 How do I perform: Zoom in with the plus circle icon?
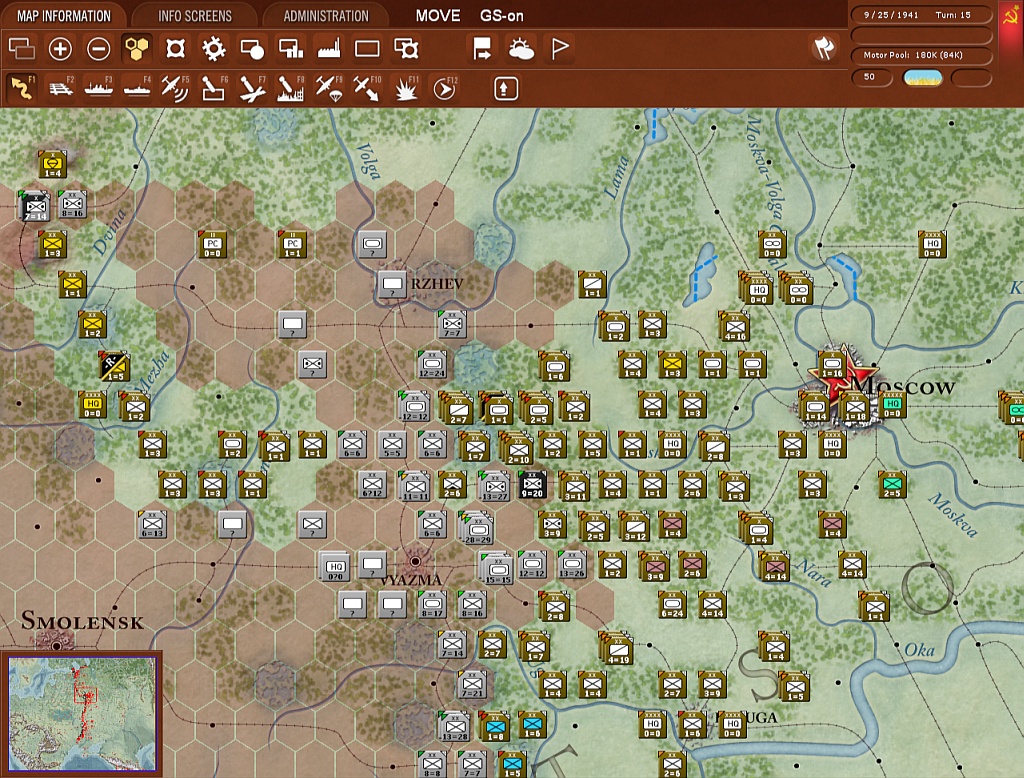(60, 48)
